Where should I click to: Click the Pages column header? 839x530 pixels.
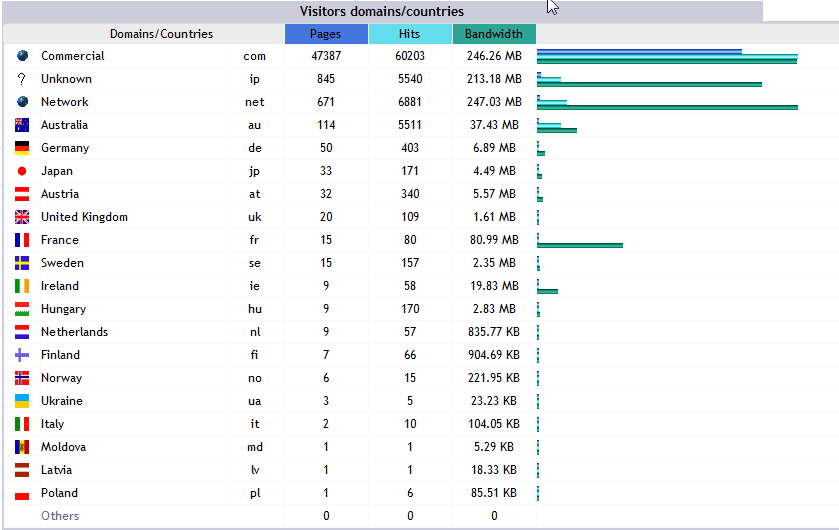click(326, 34)
